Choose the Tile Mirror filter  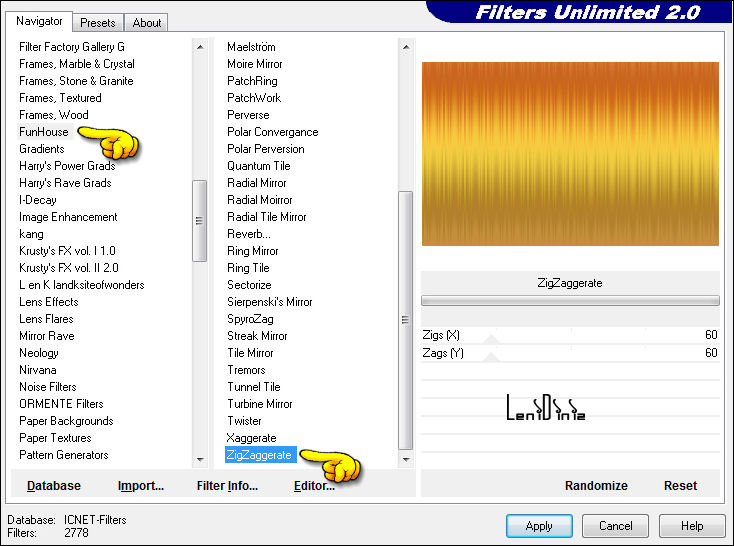(250, 353)
